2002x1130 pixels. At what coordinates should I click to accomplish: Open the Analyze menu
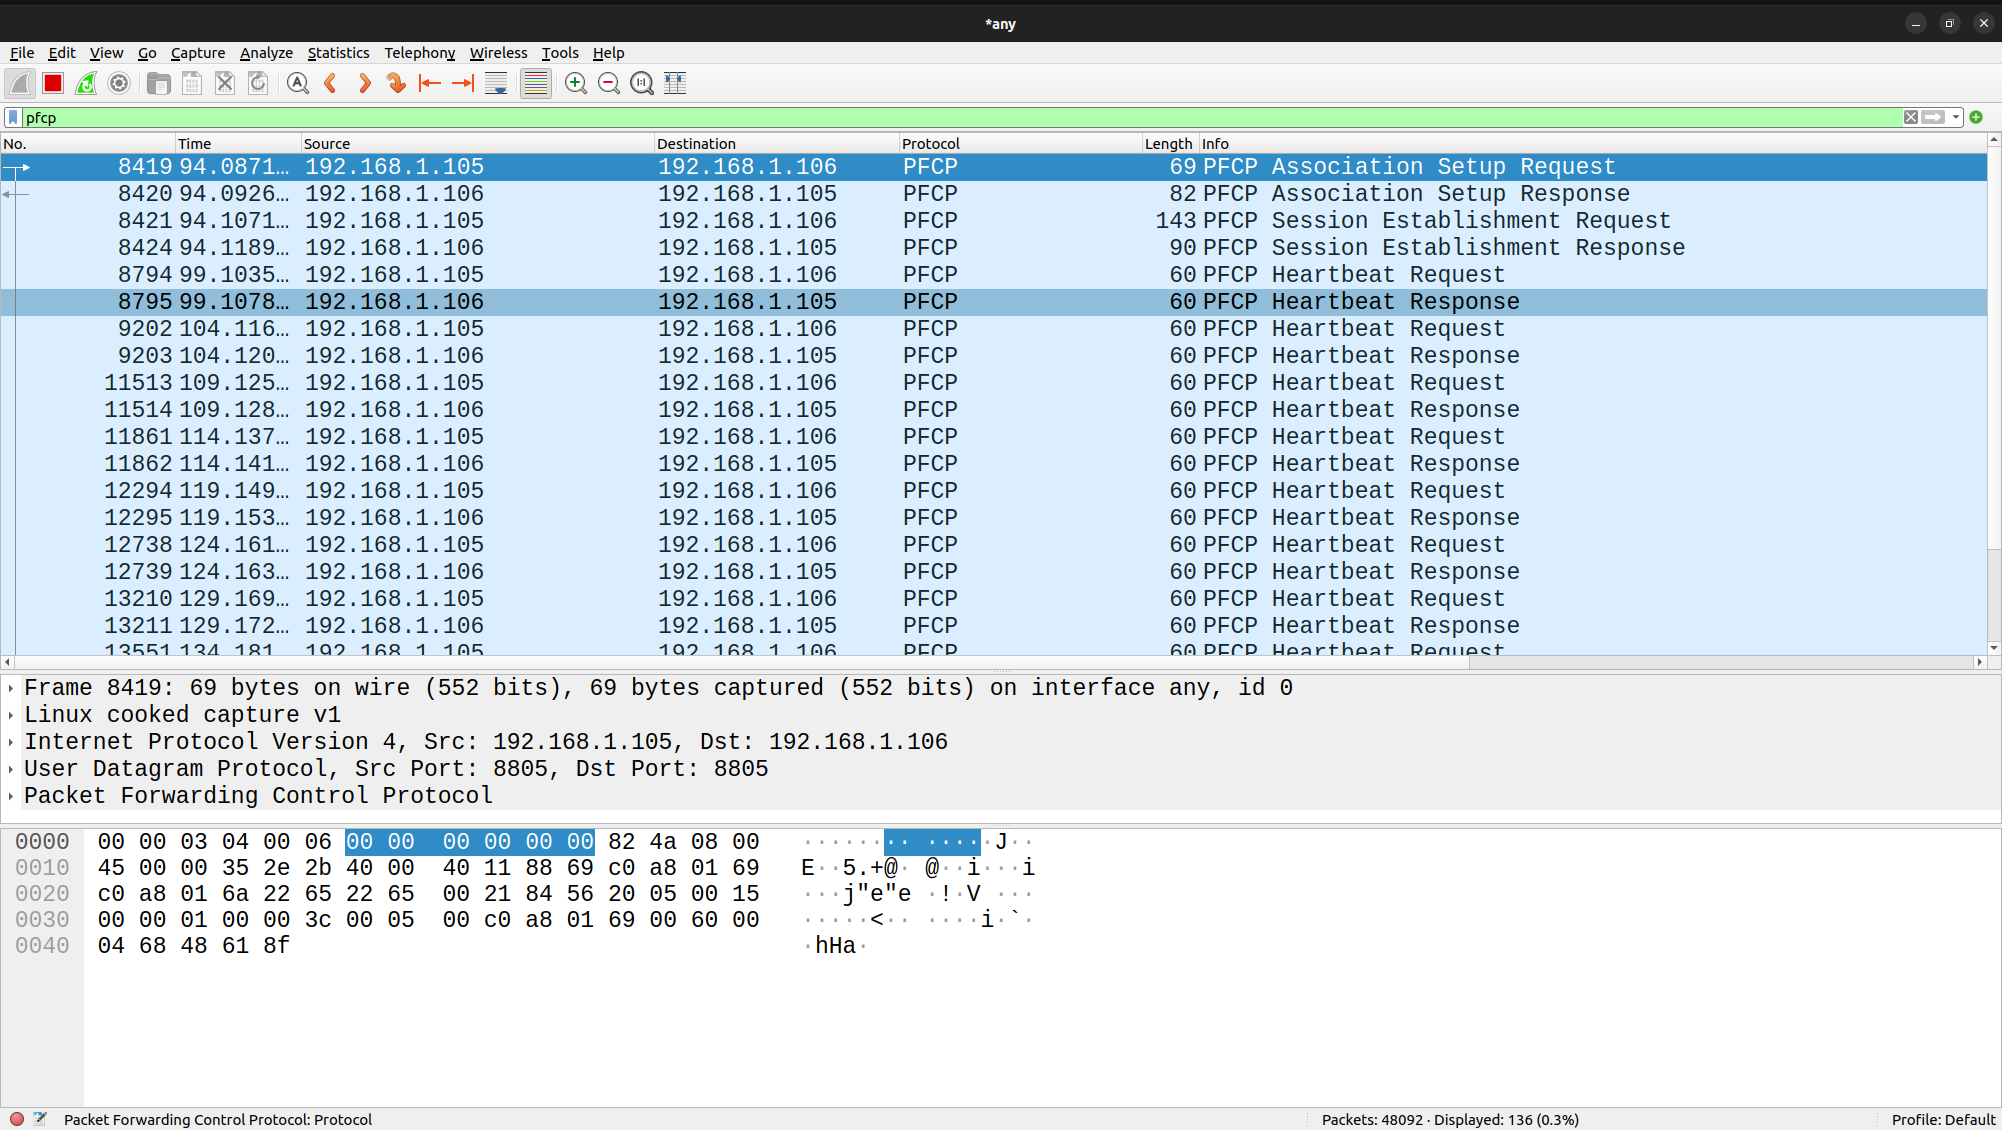click(x=266, y=53)
